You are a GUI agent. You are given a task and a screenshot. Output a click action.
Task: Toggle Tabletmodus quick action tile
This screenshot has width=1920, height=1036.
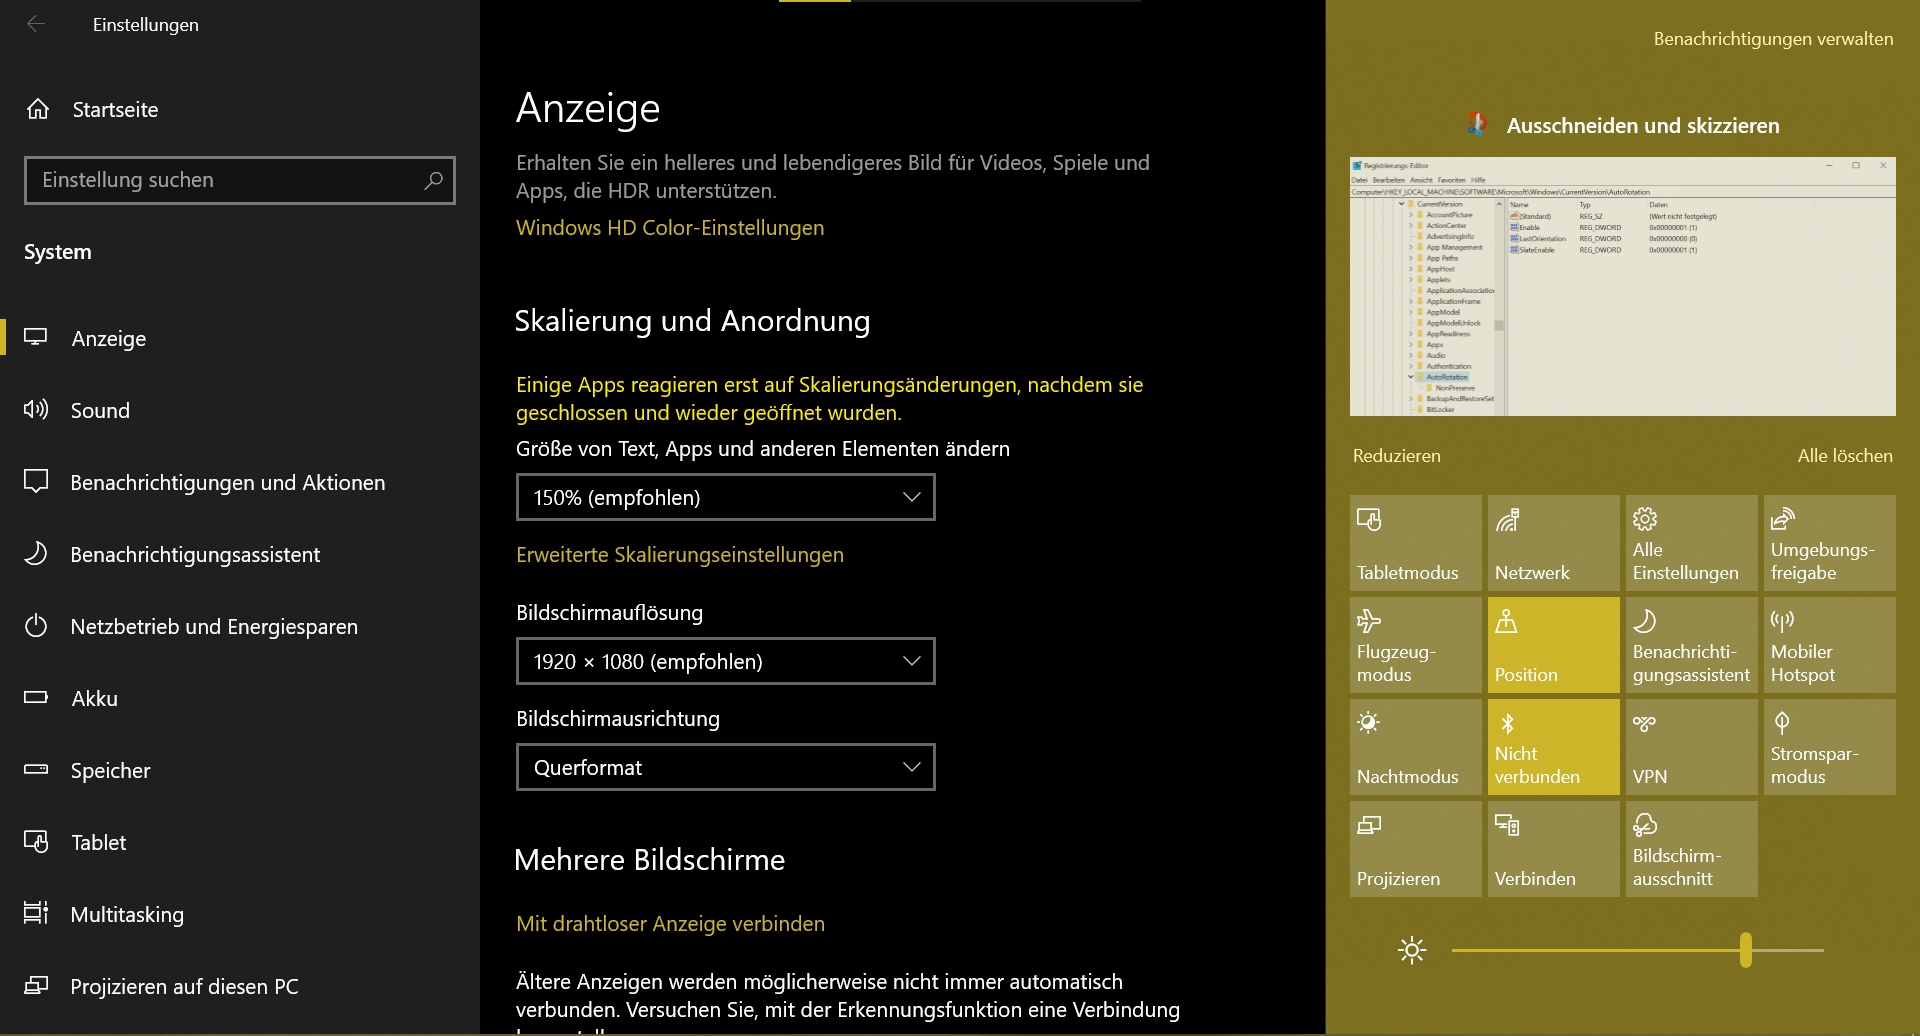(1416, 543)
